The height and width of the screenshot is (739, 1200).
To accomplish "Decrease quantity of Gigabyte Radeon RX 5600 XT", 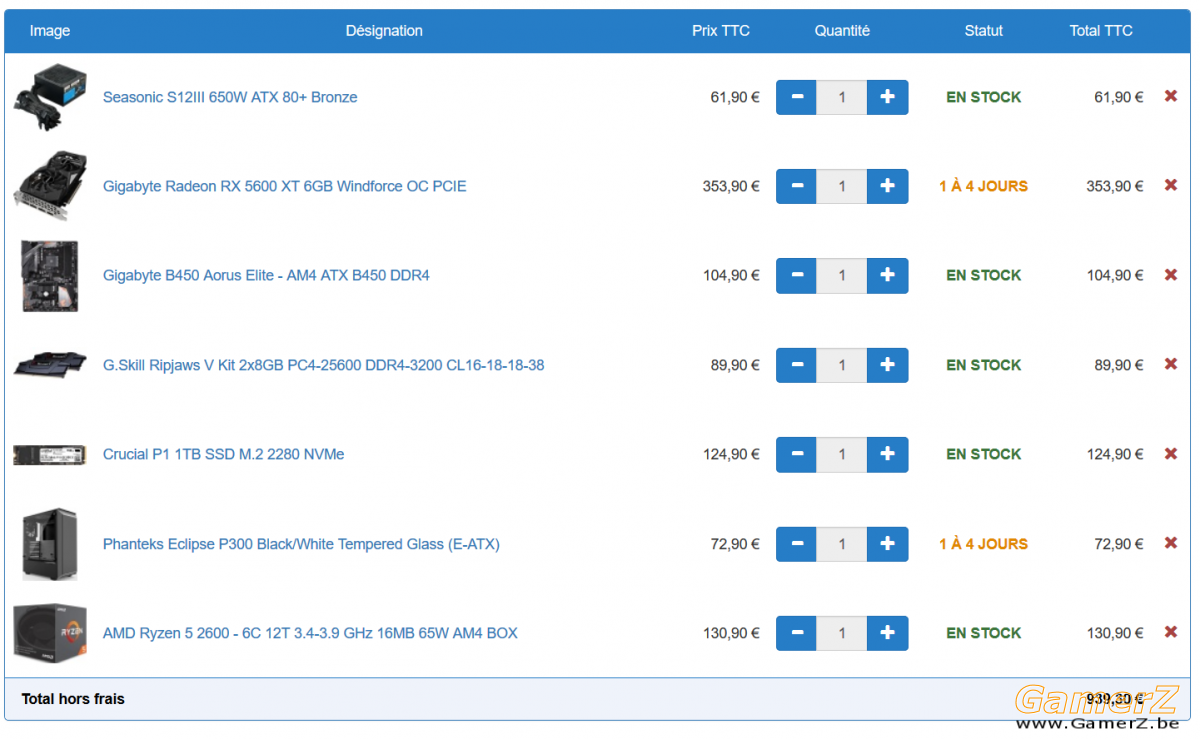I will click(x=797, y=186).
